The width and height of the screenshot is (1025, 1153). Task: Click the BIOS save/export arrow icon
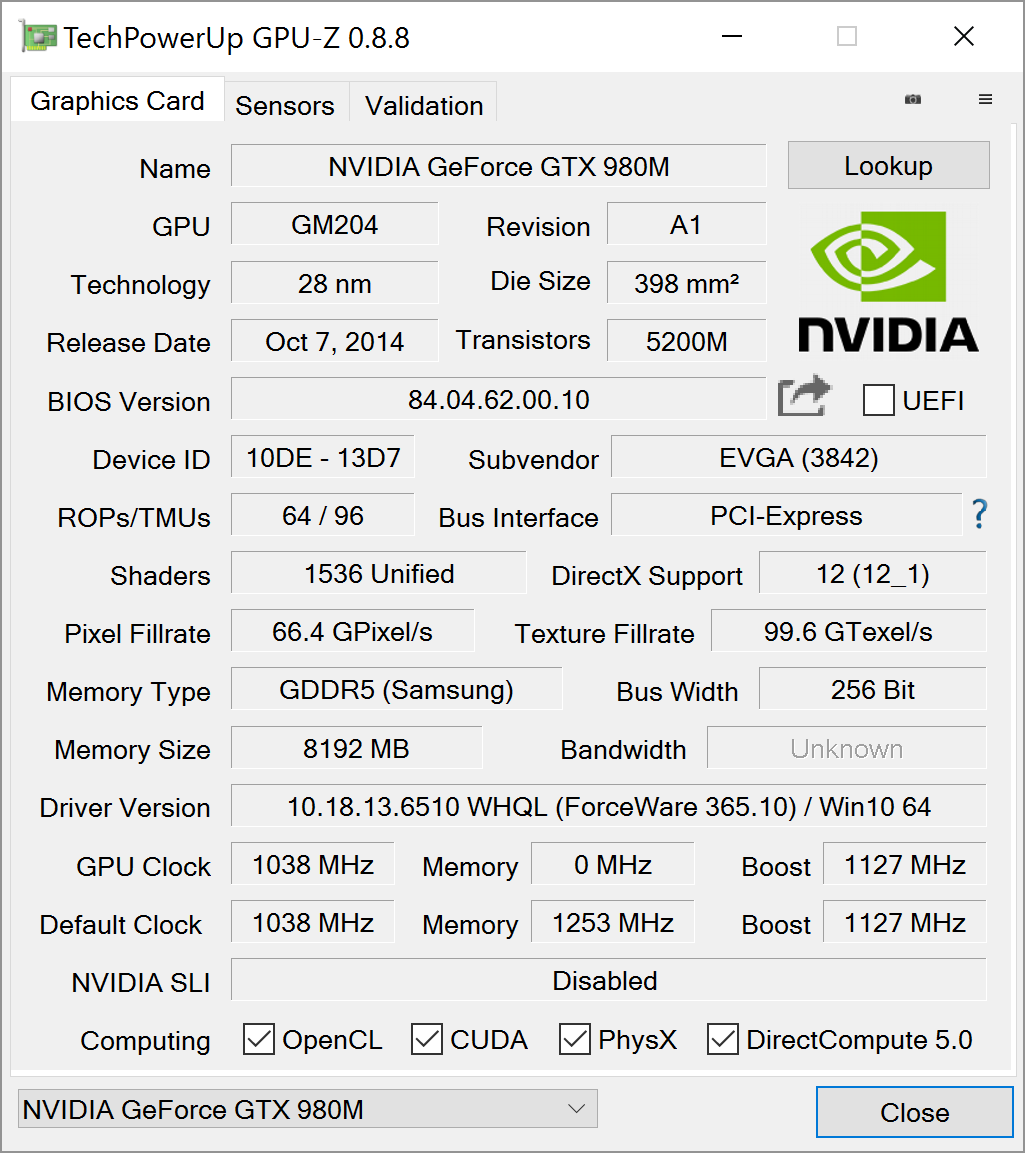[x=804, y=396]
